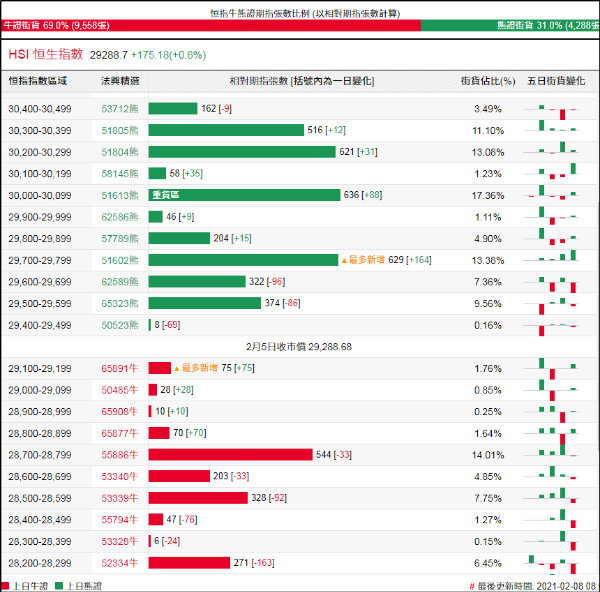Click the green 熊證街貨 31.0% ratio bar
Screen dimensions: 600x592
510,25
